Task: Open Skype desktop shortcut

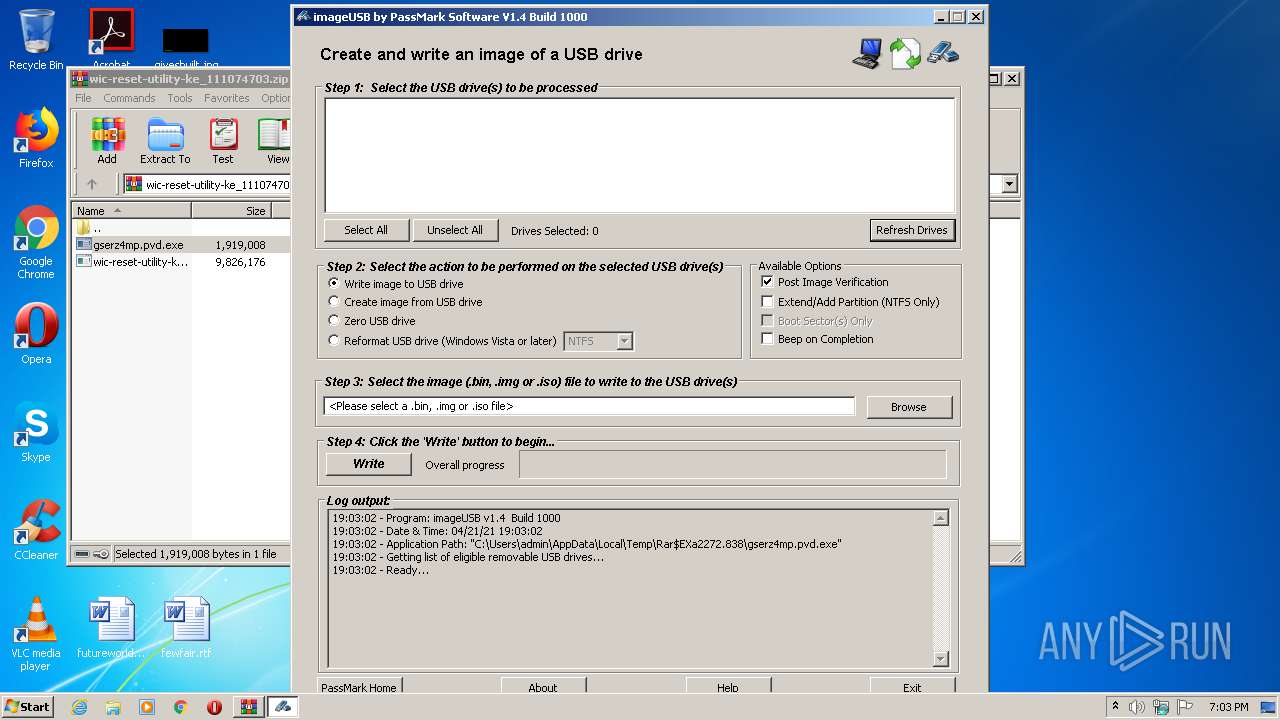Action: tap(36, 432)
